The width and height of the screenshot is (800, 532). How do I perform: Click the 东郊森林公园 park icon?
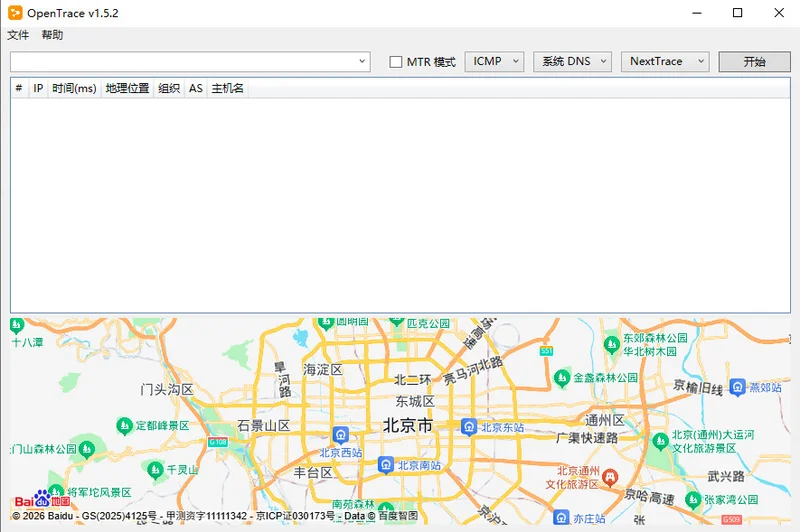coord(612,345)
